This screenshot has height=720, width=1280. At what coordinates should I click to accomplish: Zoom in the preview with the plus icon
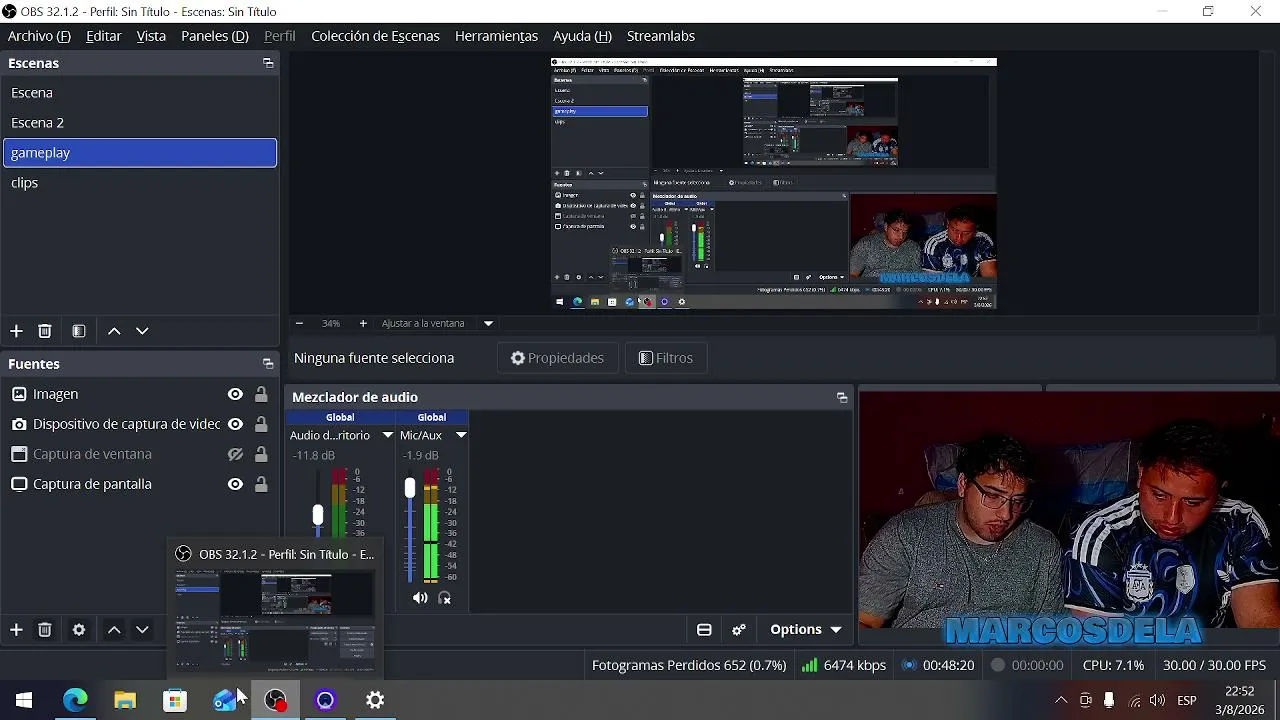click(x=363, y=323)
